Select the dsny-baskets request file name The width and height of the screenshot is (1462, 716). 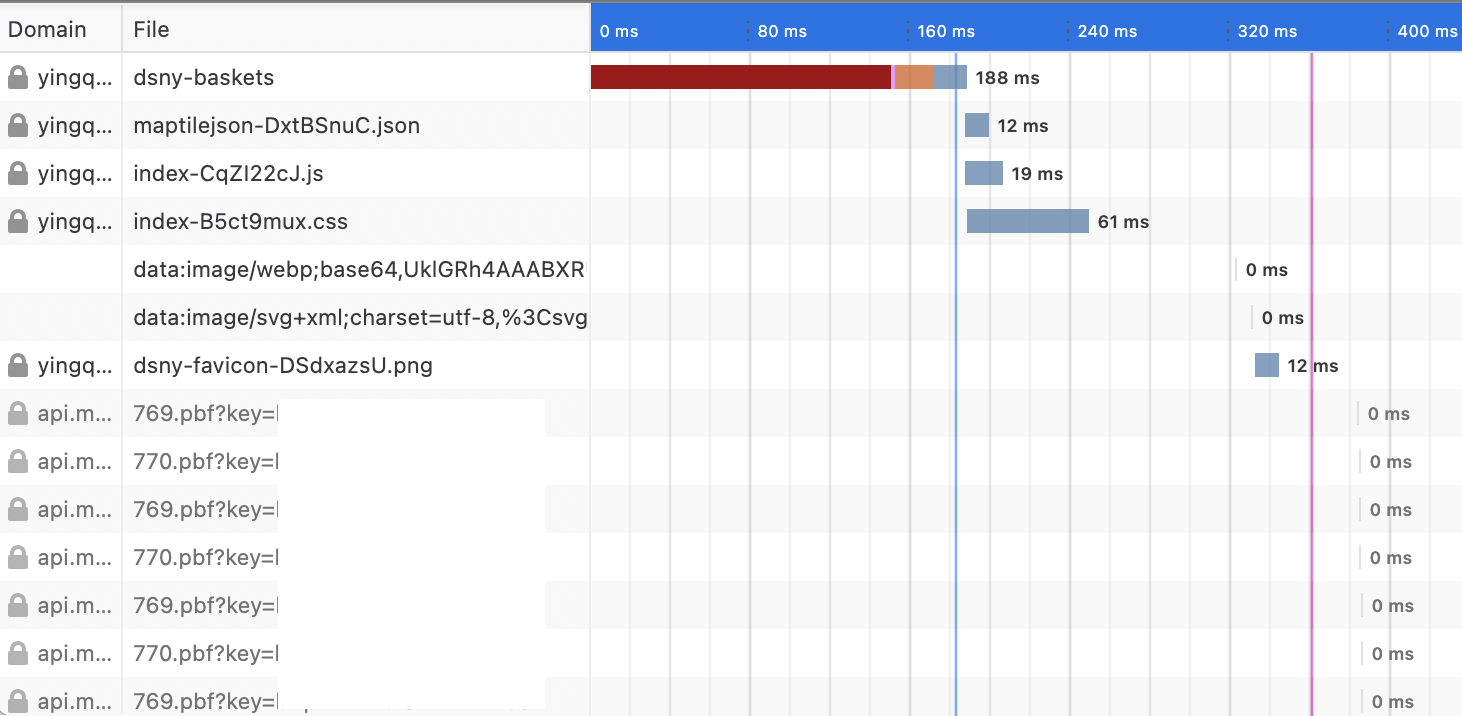coord(204,77)
